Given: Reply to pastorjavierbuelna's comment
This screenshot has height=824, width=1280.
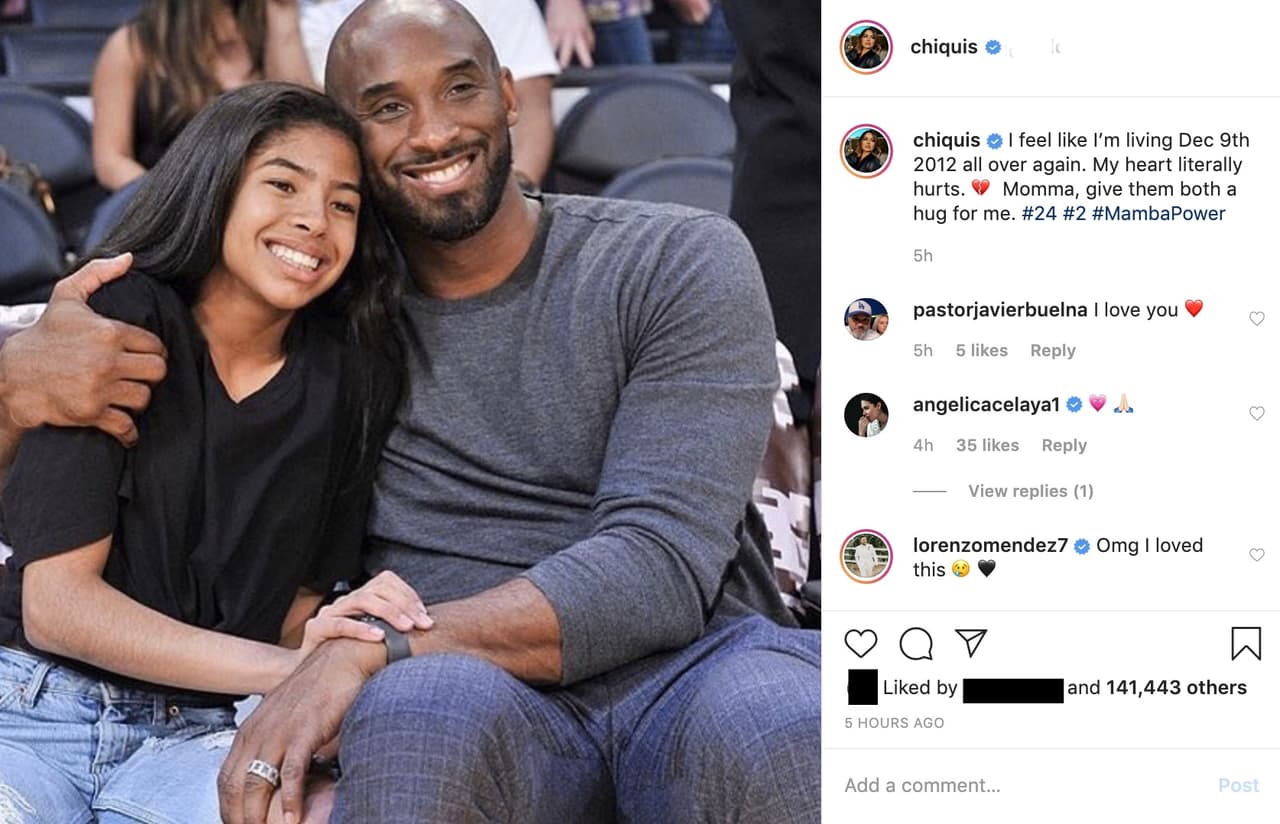Looking at the screenshot, I should click(x=1053, y=350).
